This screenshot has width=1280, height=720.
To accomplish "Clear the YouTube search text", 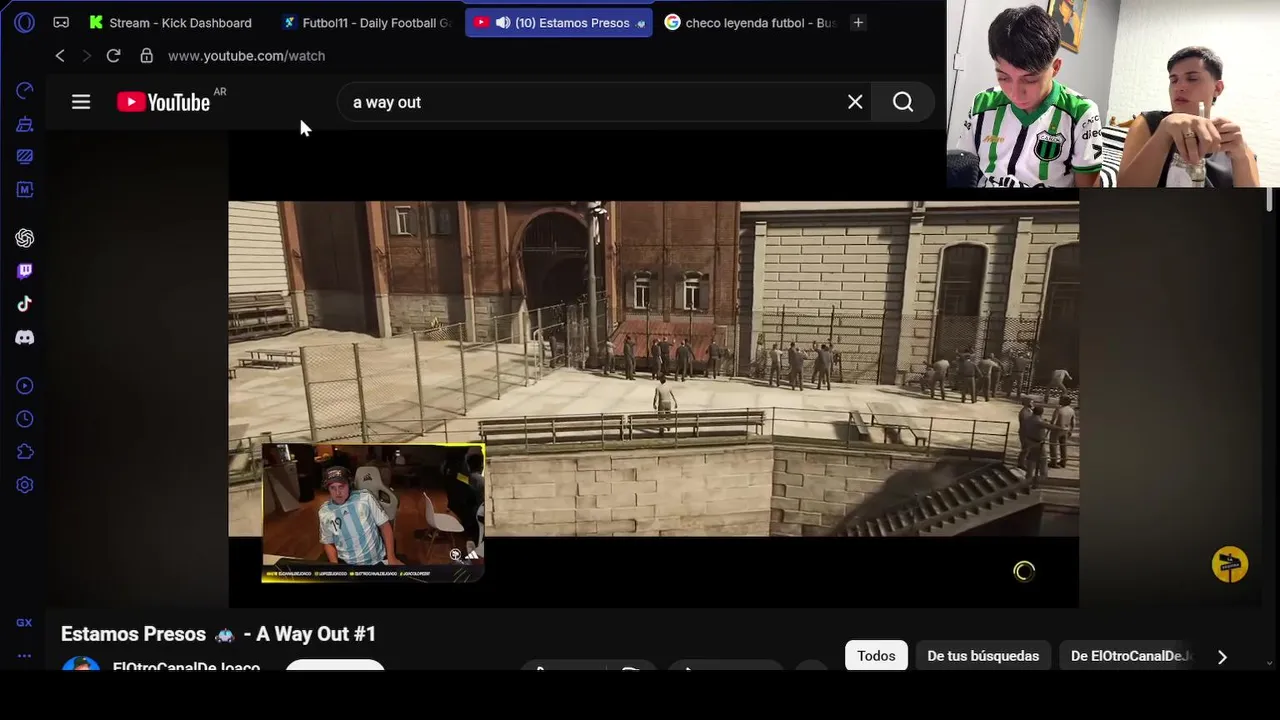I will point(855,102).
